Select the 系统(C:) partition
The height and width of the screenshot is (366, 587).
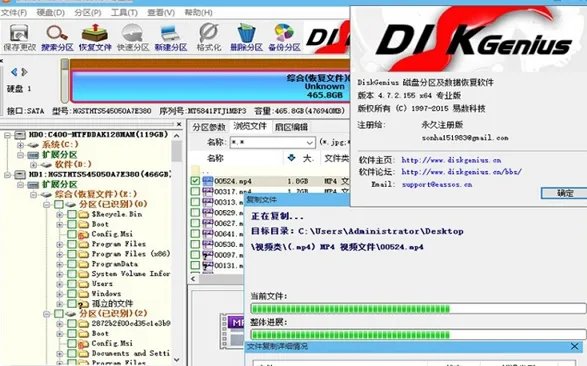point(60,144)
